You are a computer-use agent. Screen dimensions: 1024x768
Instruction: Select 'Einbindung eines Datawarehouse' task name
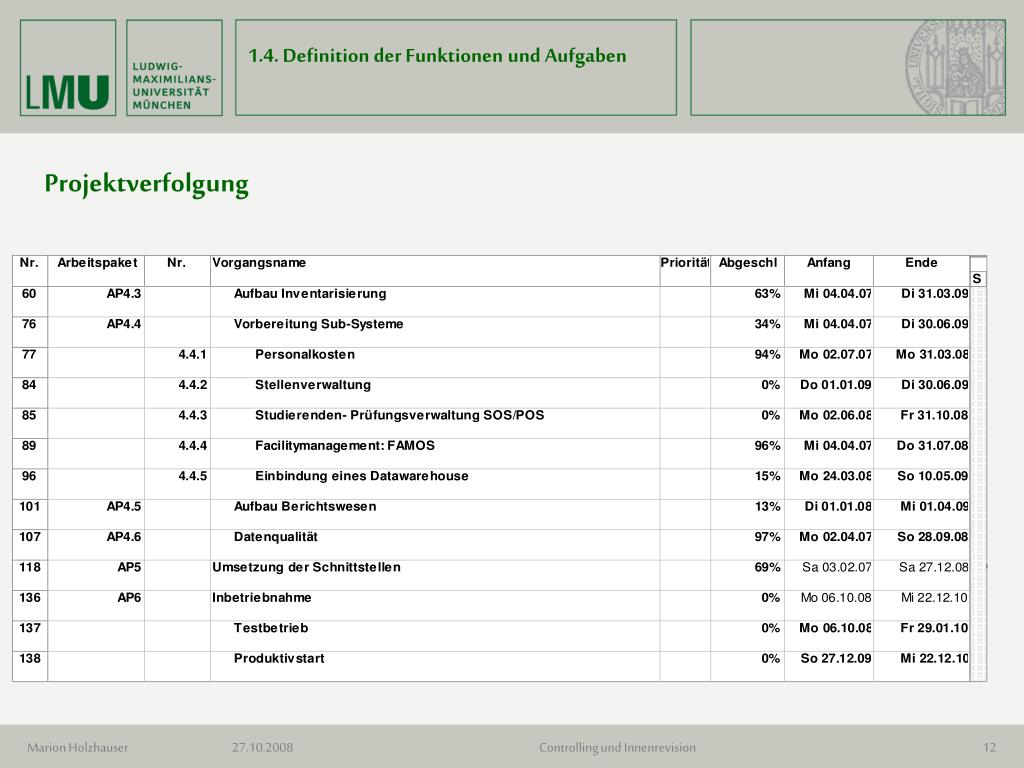coord(362,476)
